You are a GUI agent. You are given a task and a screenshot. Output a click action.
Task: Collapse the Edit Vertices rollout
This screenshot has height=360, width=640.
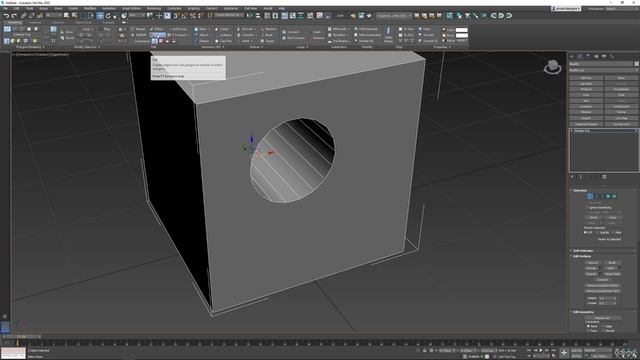tap(582, 256)
